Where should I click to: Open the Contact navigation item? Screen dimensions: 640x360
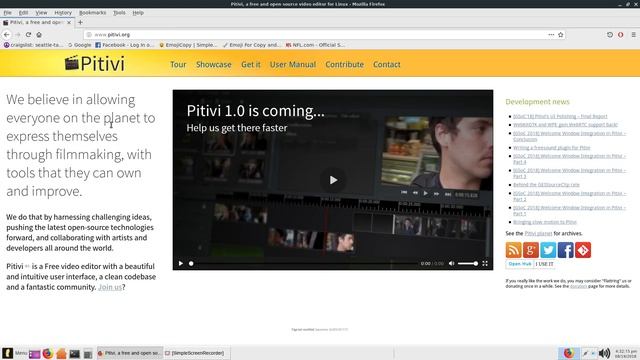tap(387, 64)
